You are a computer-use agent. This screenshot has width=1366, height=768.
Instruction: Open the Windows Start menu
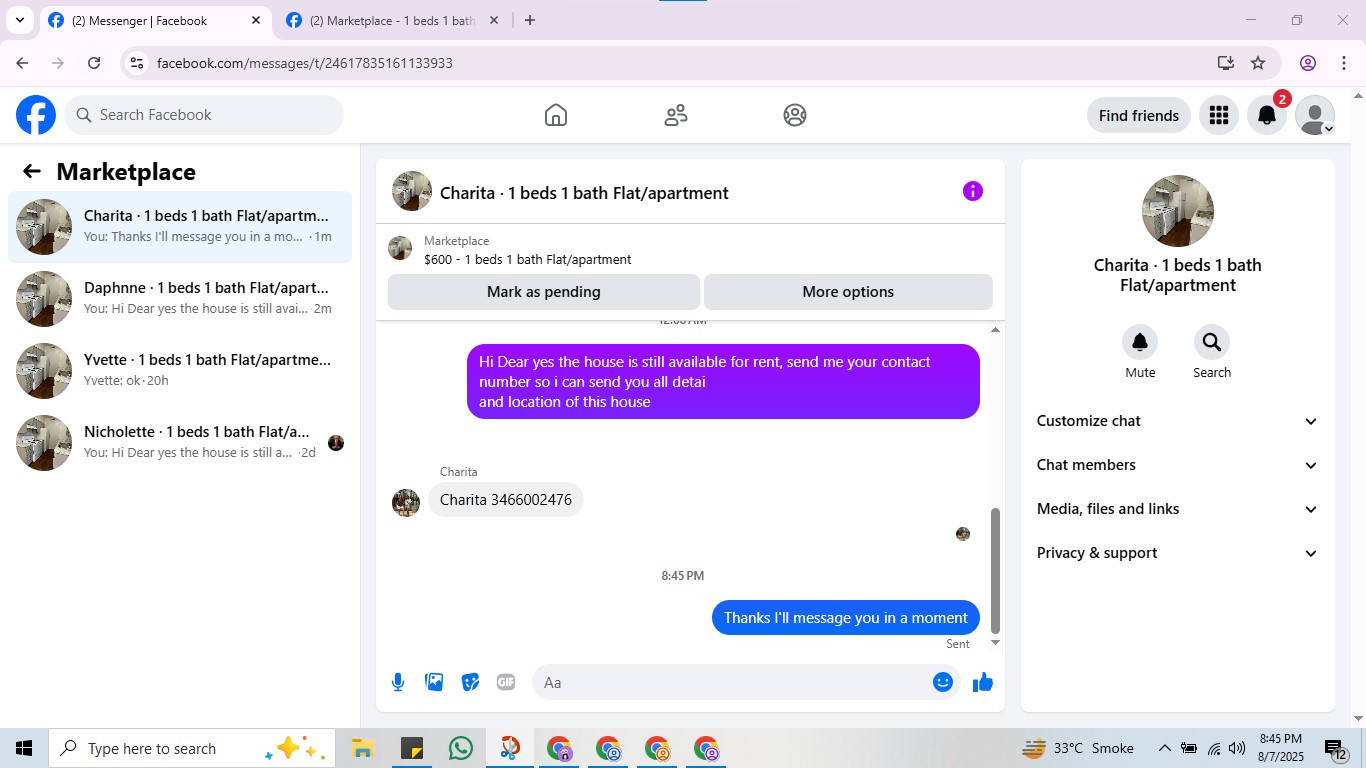[24, 748]
